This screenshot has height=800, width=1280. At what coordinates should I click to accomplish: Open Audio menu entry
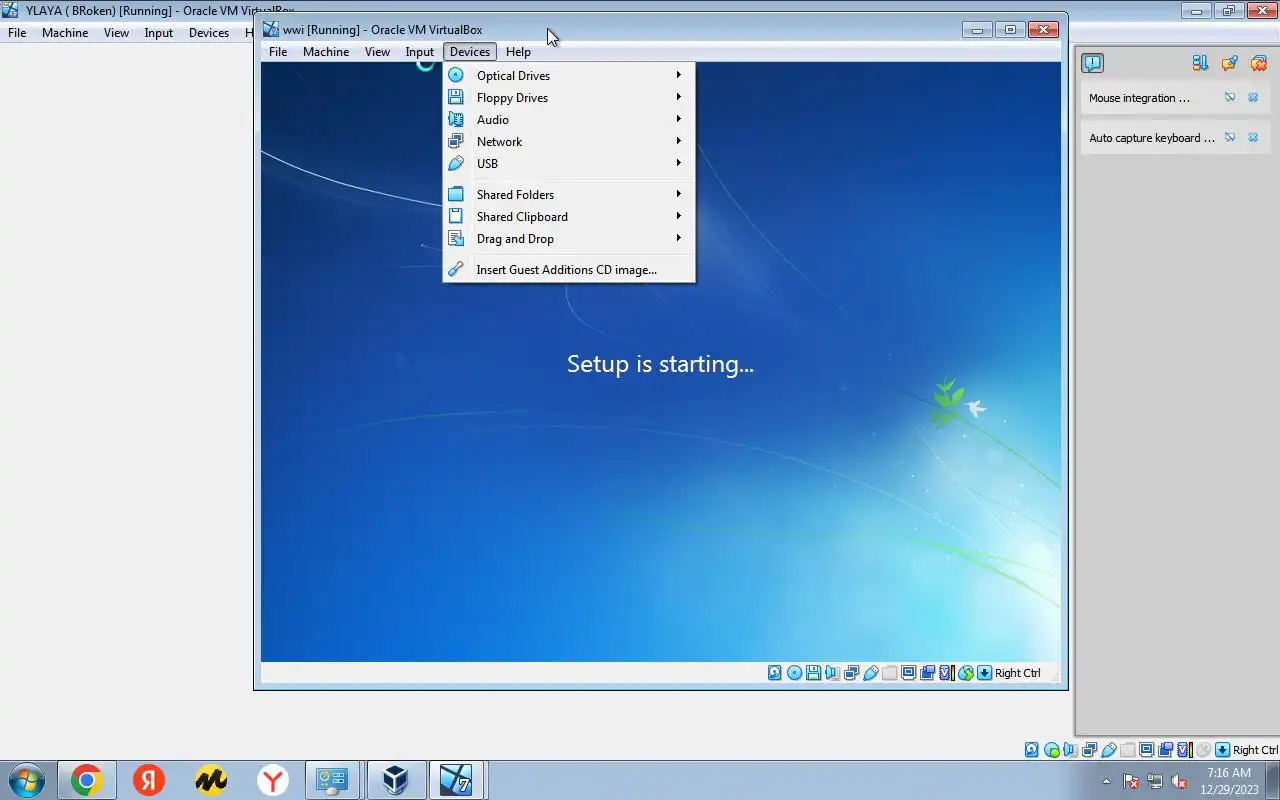click(x=569, y=119)
